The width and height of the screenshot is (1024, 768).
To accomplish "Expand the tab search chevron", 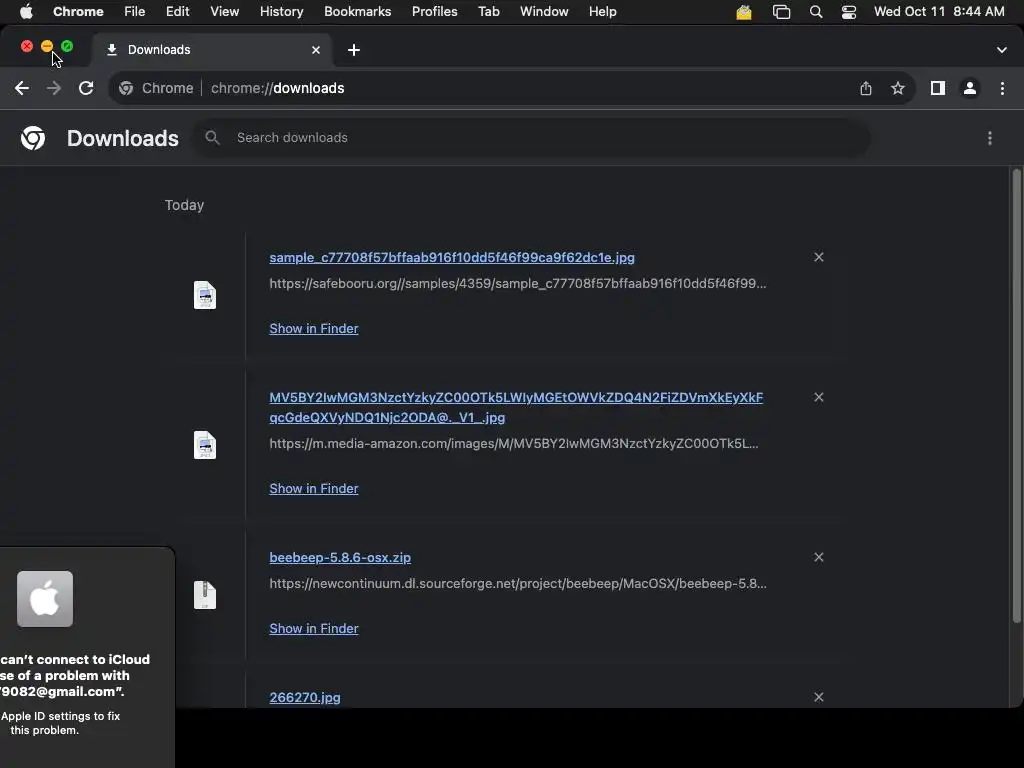I will pyautogui.click(x=1002, y=50).
